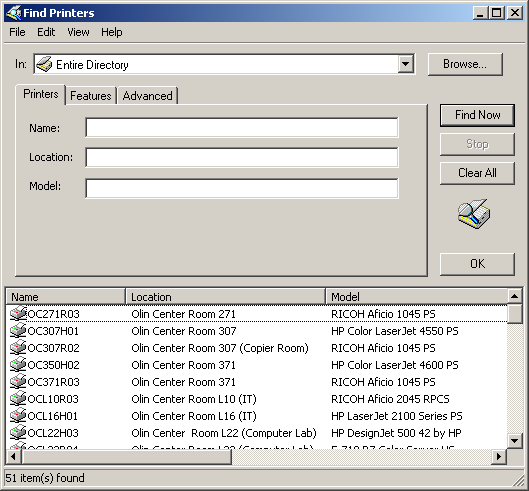
Task: Click printer icon next to OCL16H01
Action: [x=18, y=416]
